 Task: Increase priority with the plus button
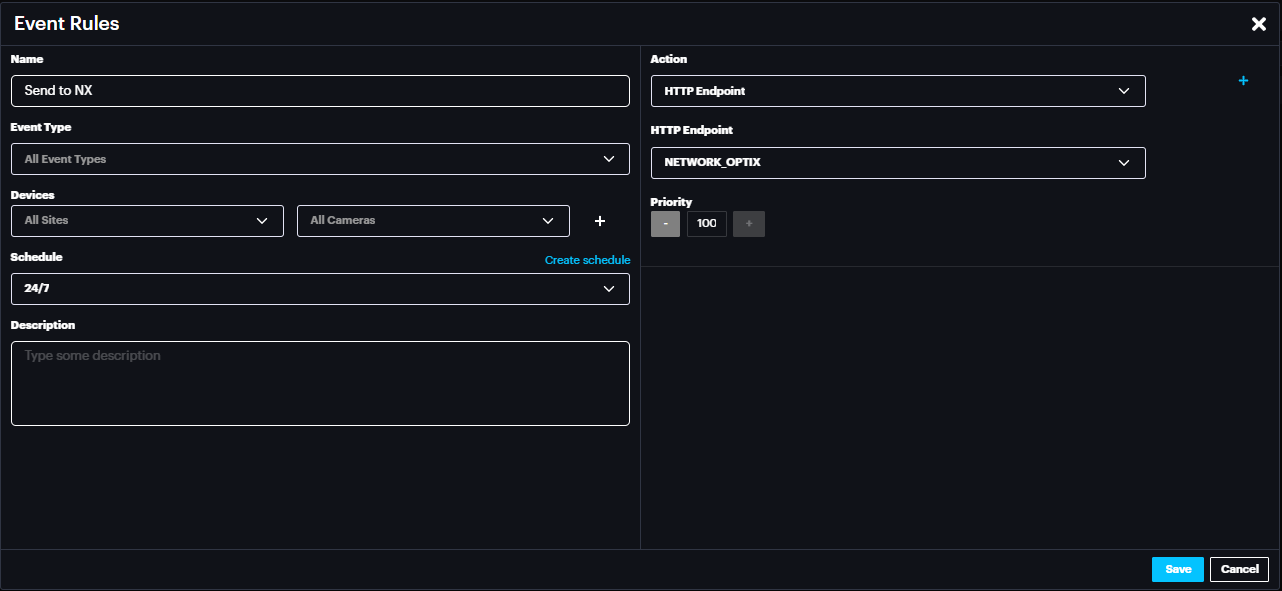748,224
